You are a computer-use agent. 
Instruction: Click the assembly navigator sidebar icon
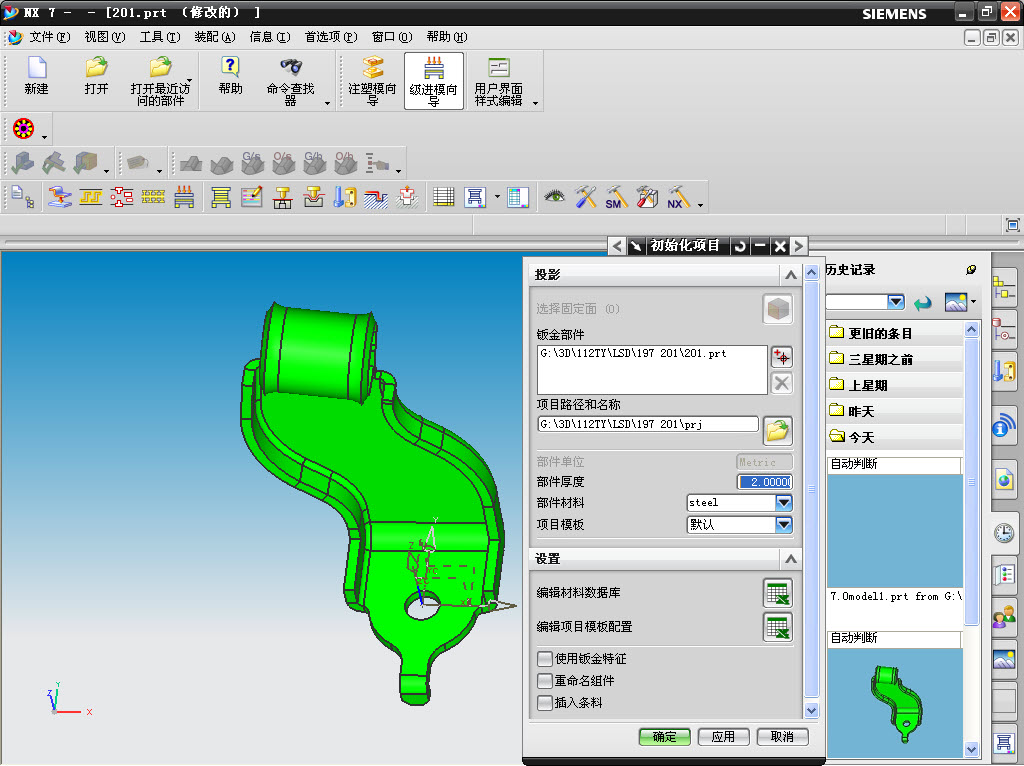click(x=1004, y=287)
